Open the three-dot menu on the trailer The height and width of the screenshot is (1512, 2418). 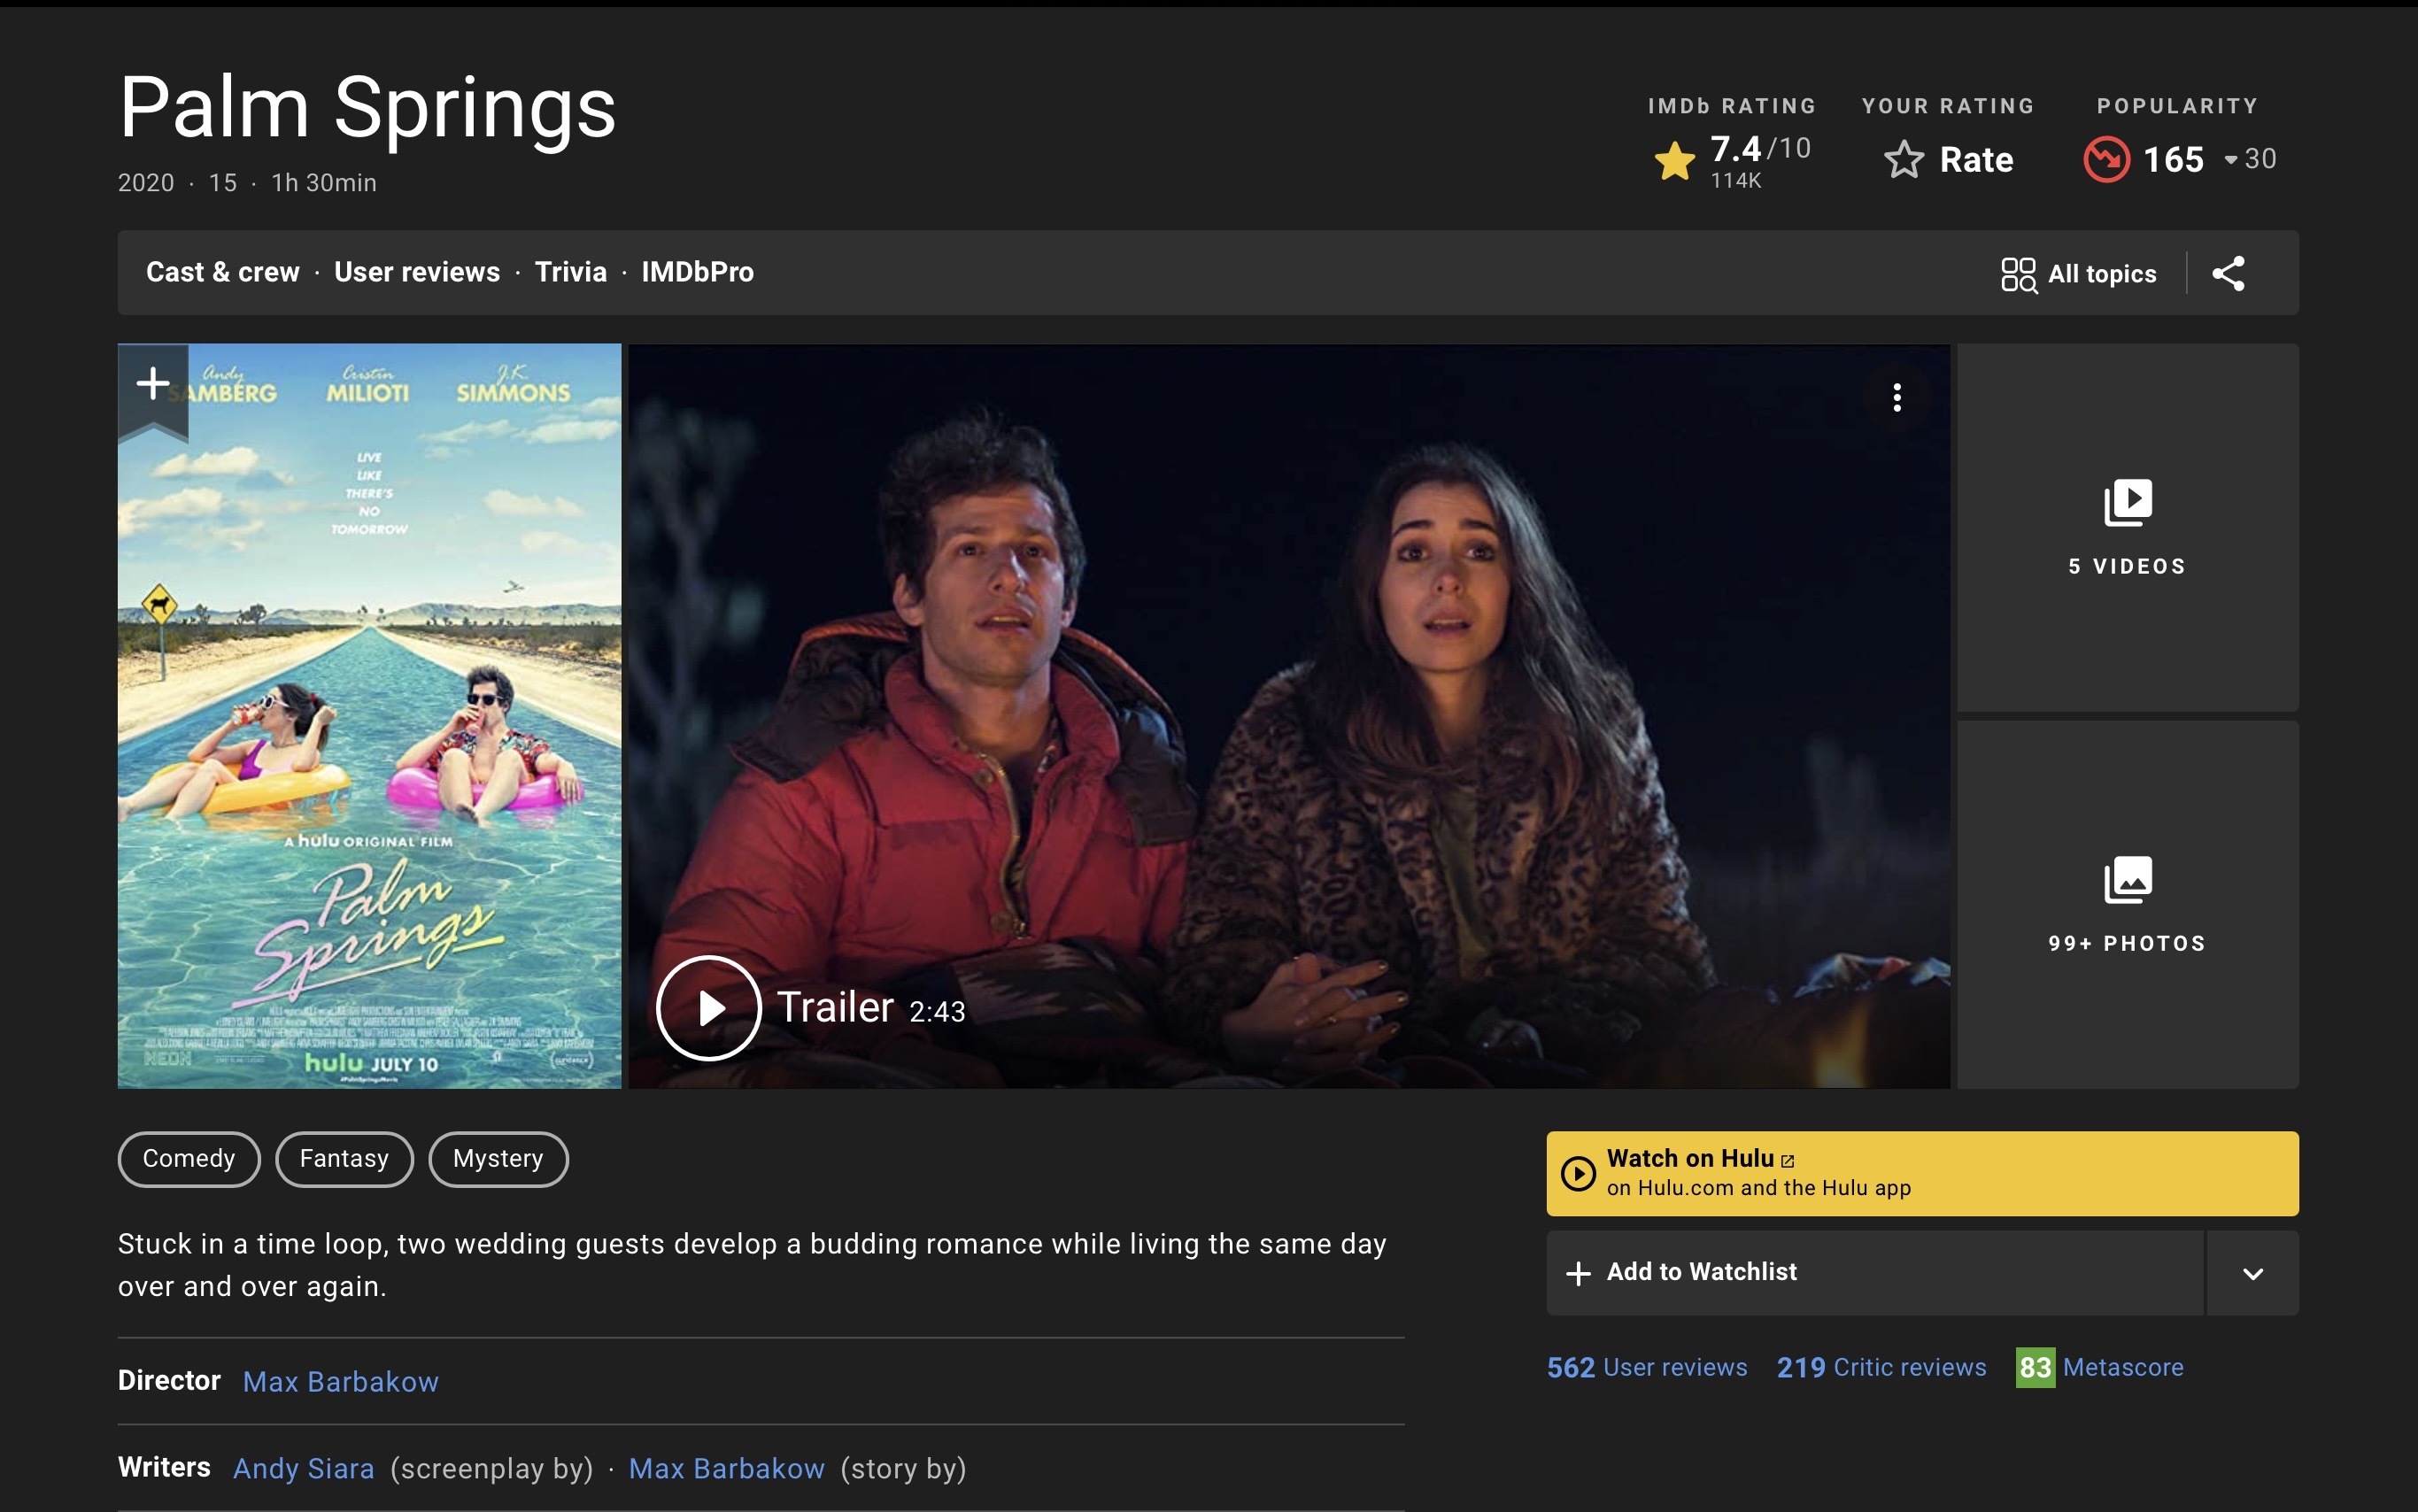pyautogui.click(x=1896, y=398)
